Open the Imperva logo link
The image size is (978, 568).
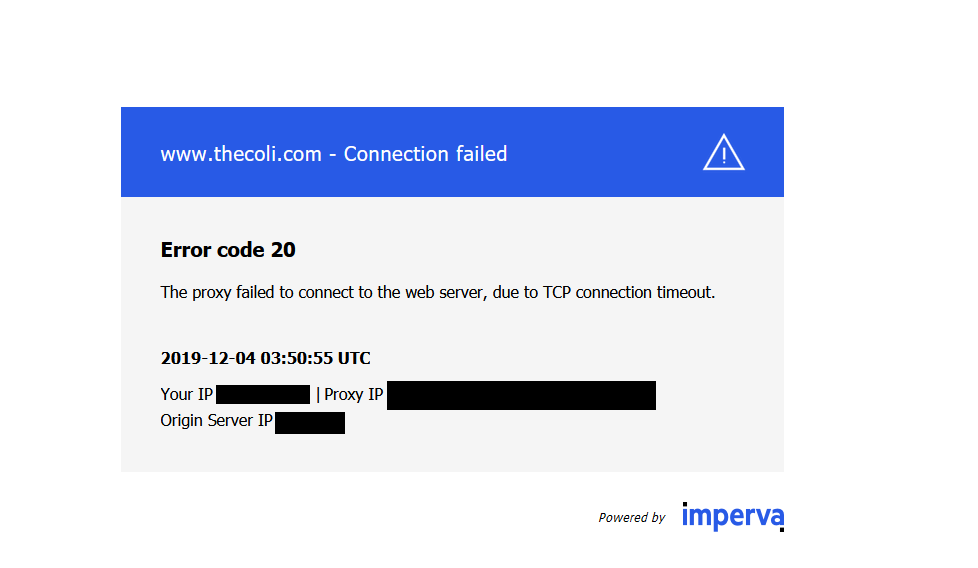coord(732,516)
